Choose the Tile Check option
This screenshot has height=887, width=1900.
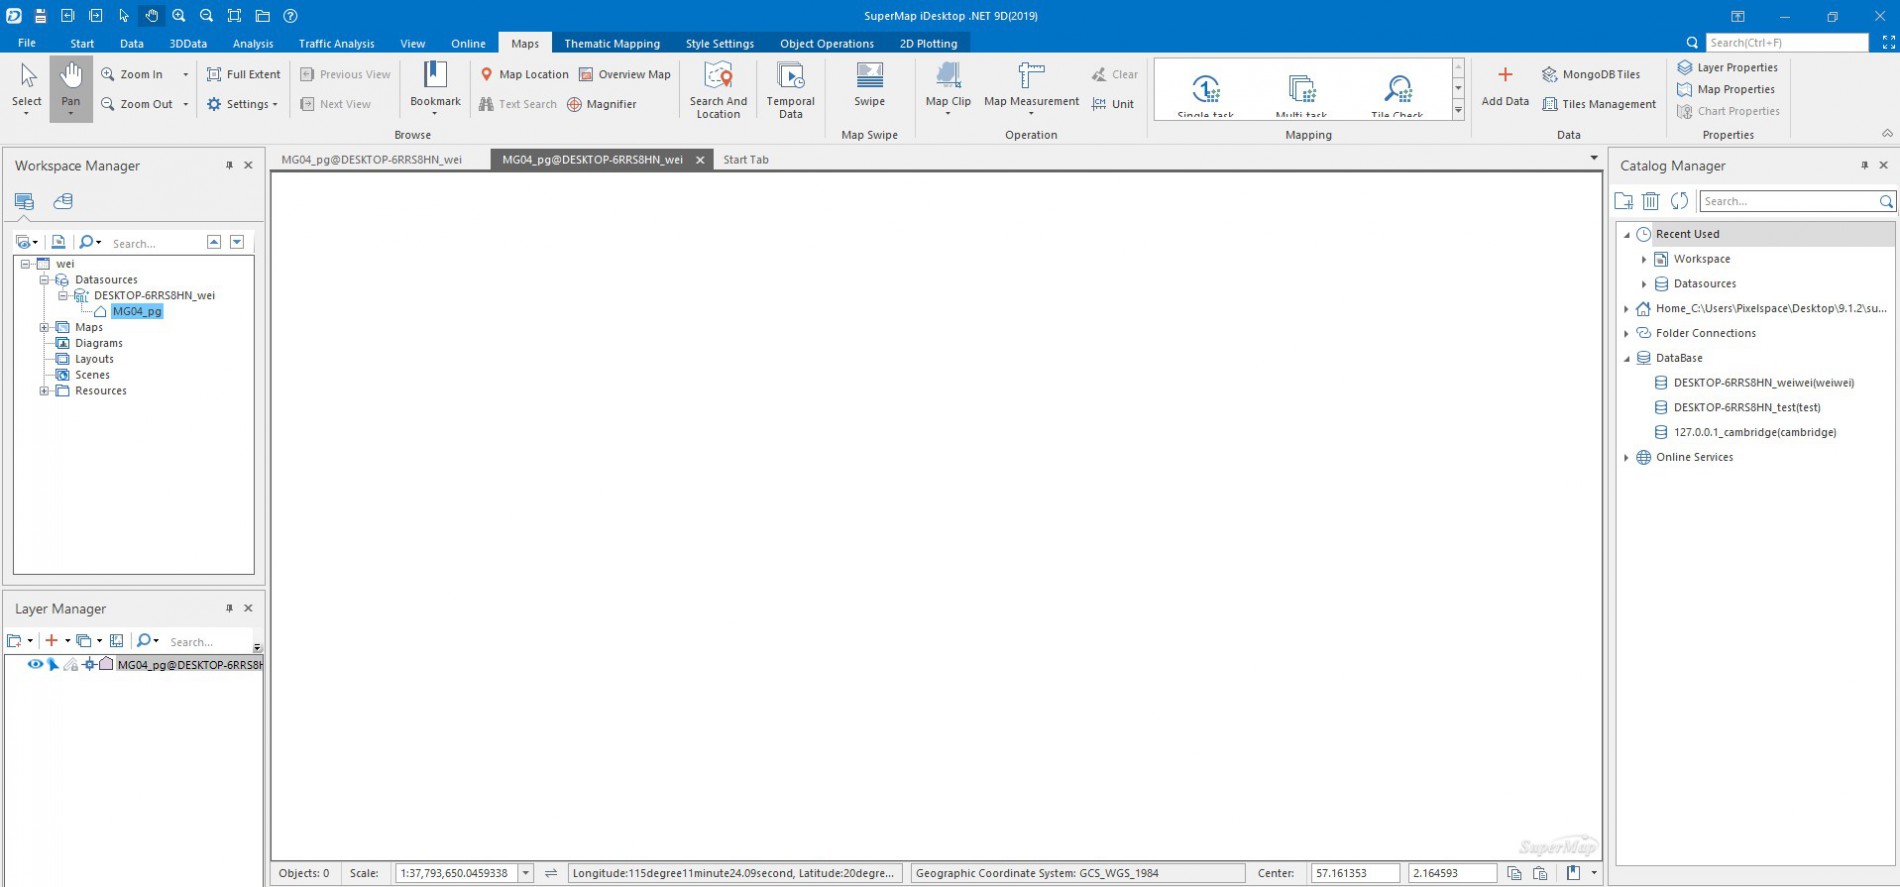pos(1397,94)
